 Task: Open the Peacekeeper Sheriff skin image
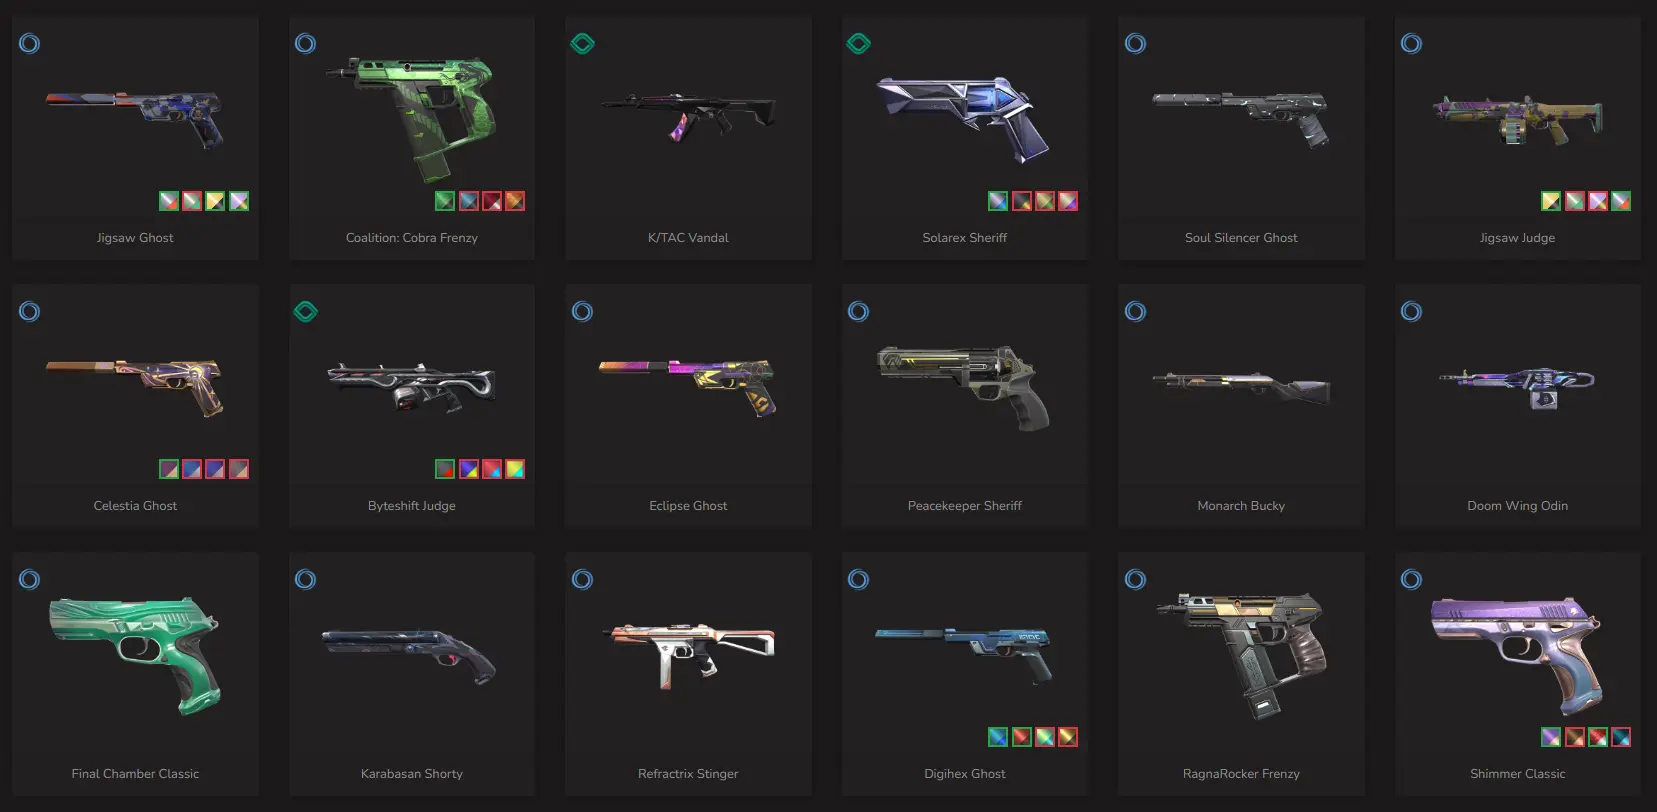click(x=964, y=388)
